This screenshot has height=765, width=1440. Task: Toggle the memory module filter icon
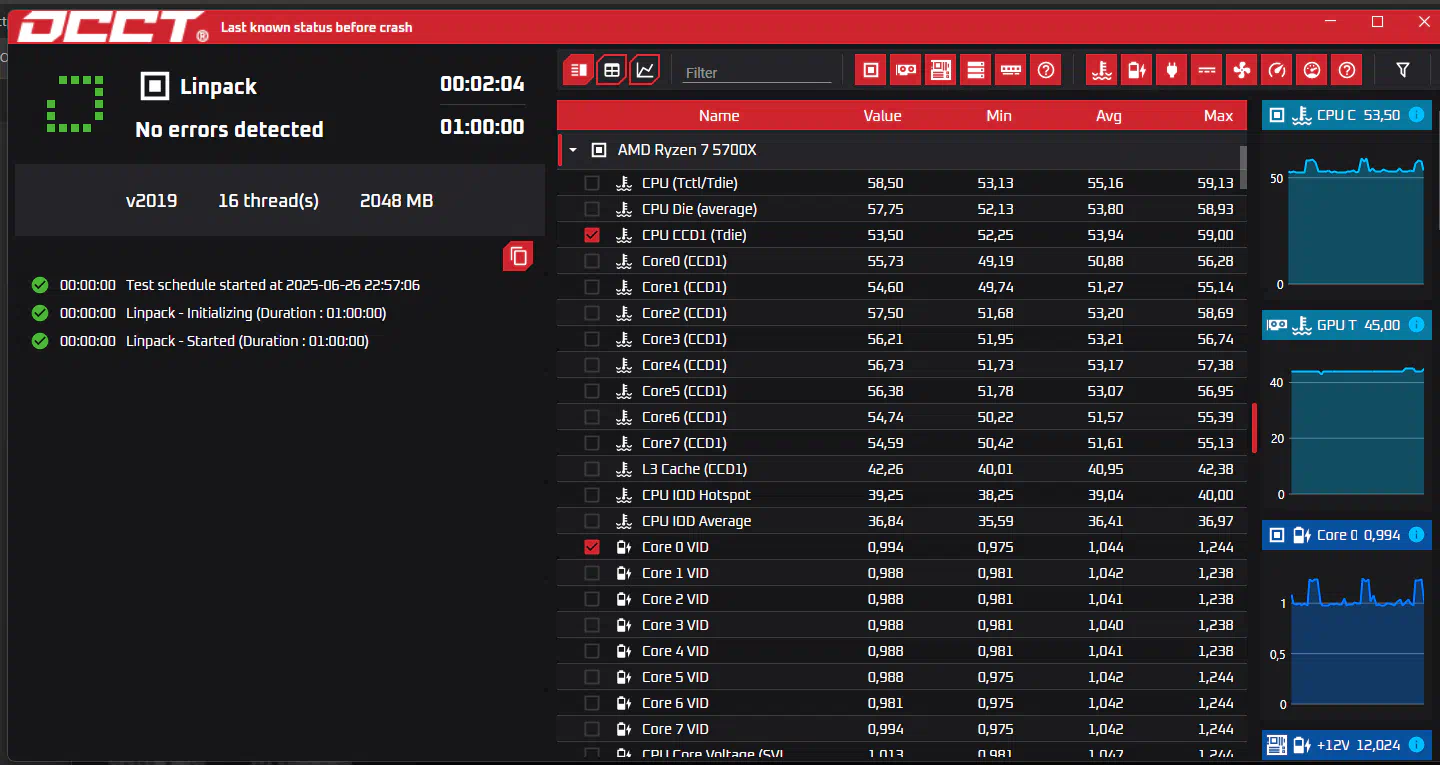pyautogui.click(x=1011, y=70)
